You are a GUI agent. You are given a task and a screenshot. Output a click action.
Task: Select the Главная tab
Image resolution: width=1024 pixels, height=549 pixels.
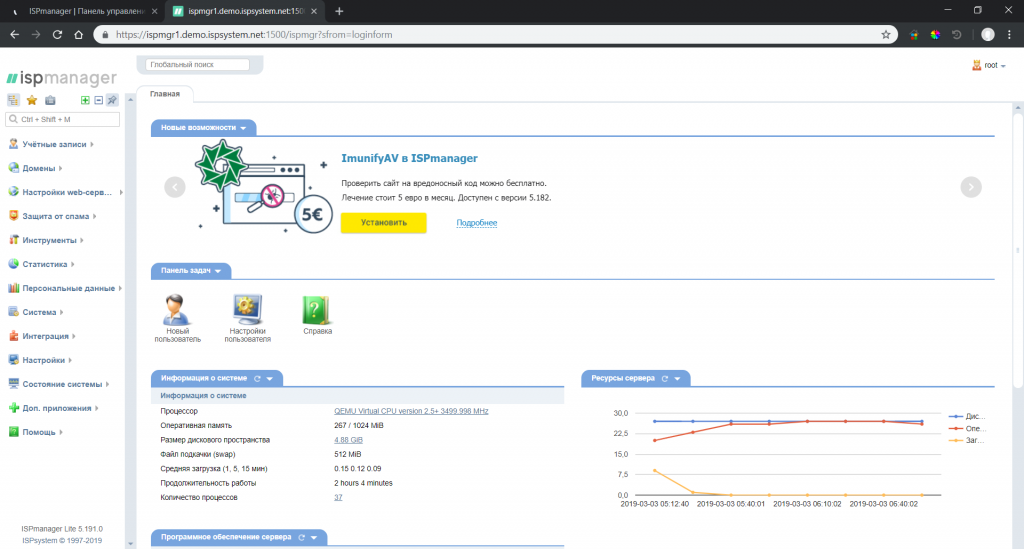point(165,94)
